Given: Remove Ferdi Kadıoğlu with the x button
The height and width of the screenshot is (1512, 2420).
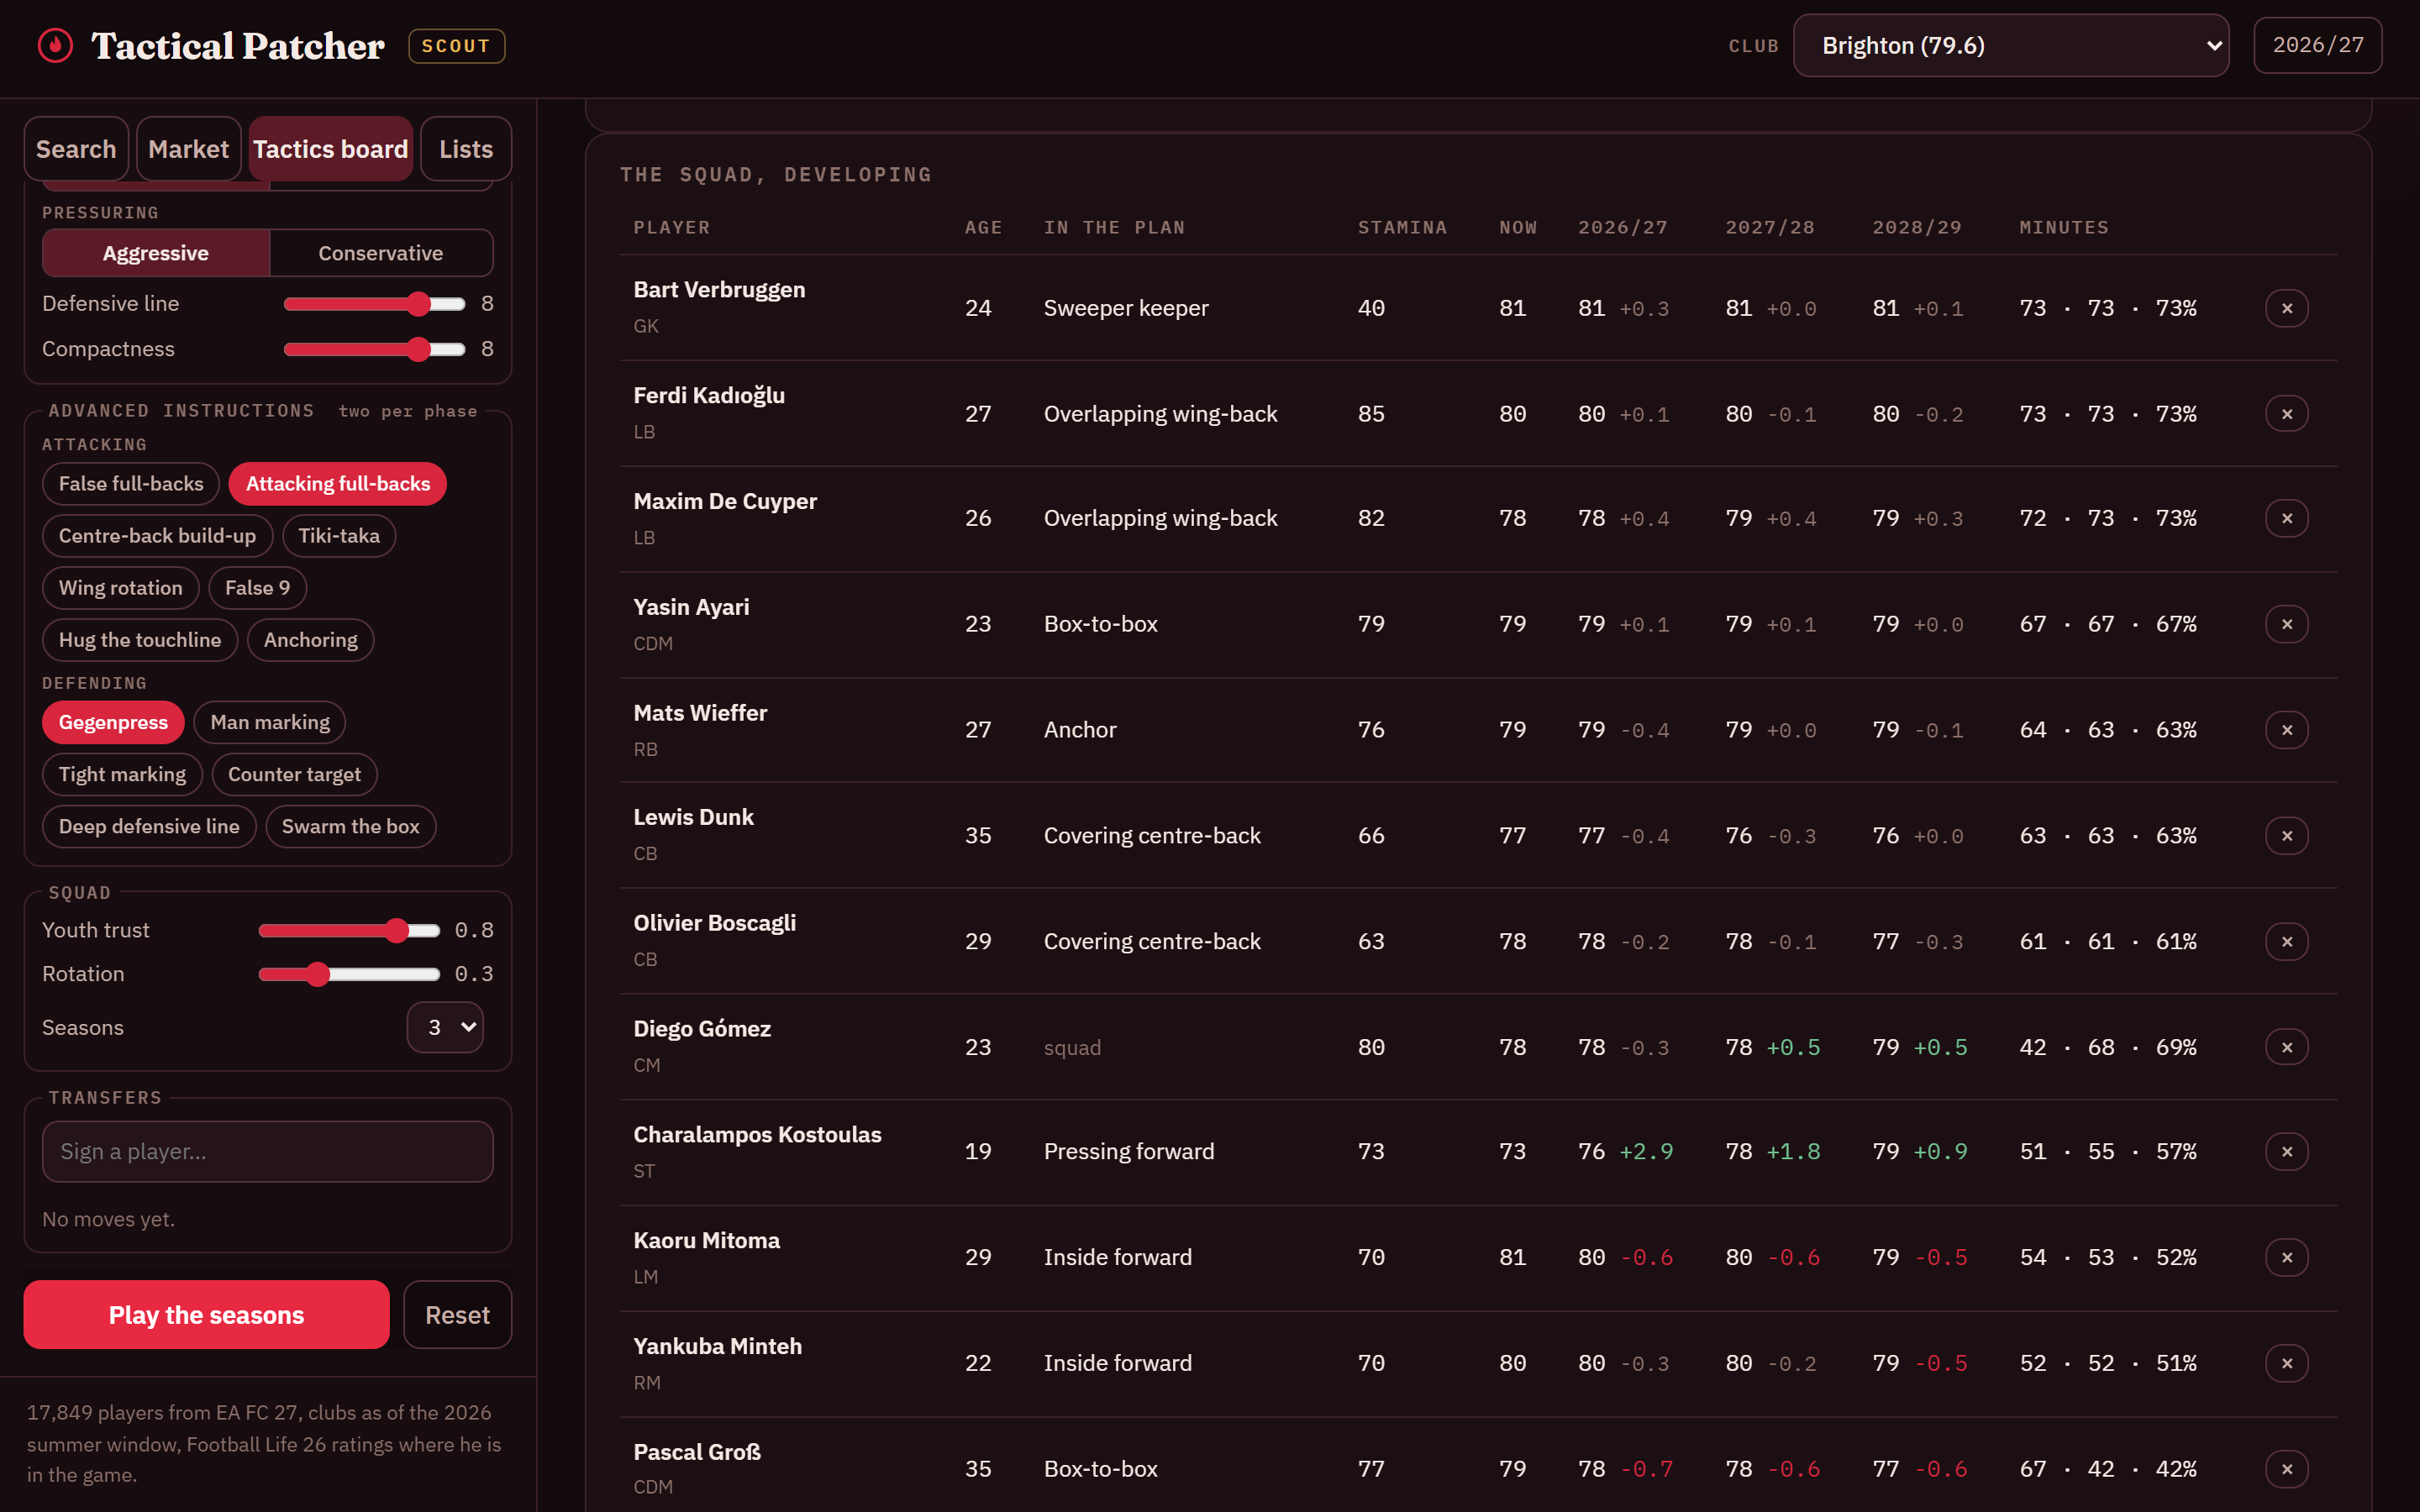Looking at the screenshot, I should (2286, 414).
